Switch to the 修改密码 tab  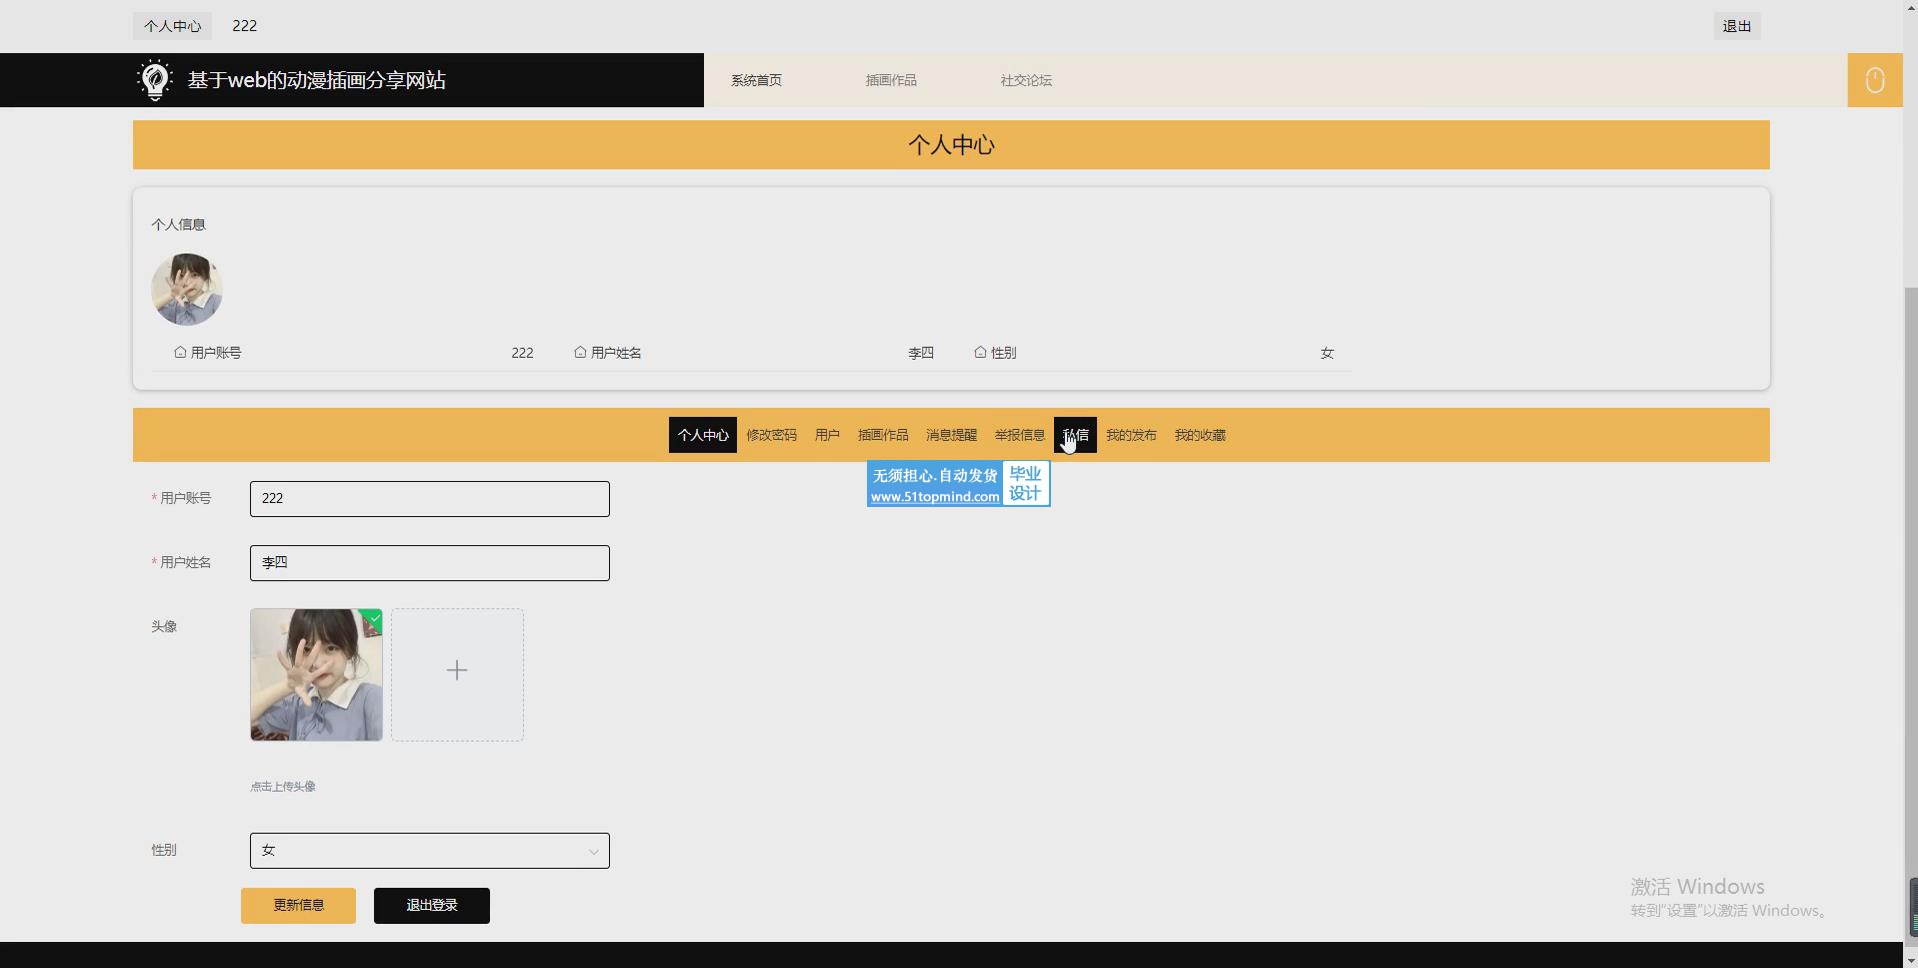[771, 435]
